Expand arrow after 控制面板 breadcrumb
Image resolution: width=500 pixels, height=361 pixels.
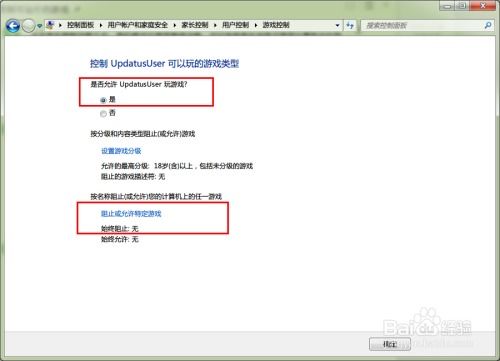click(101, 25)
